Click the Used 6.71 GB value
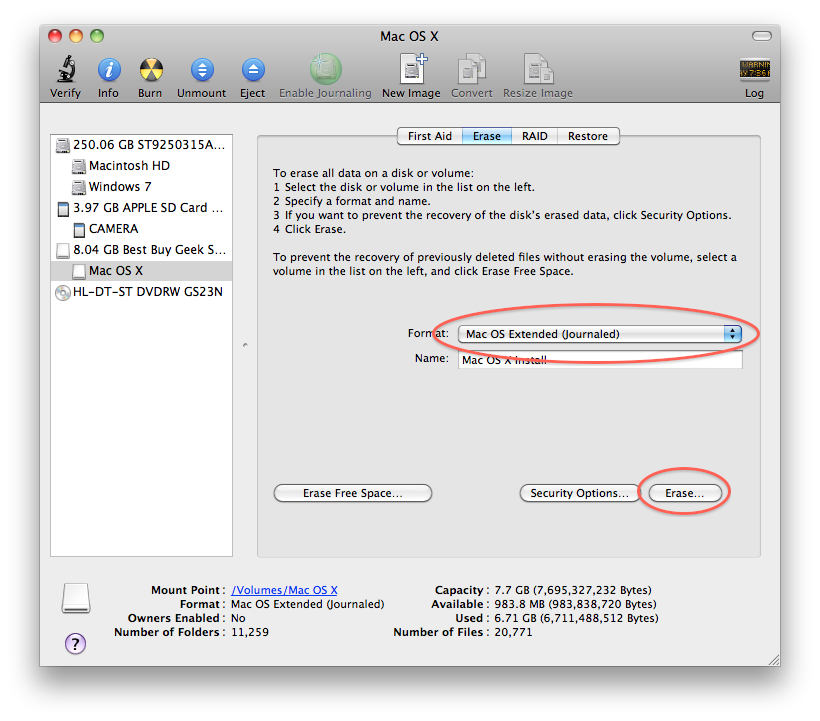This screenshot has height=721, width=820. click(x=576, y=618)
